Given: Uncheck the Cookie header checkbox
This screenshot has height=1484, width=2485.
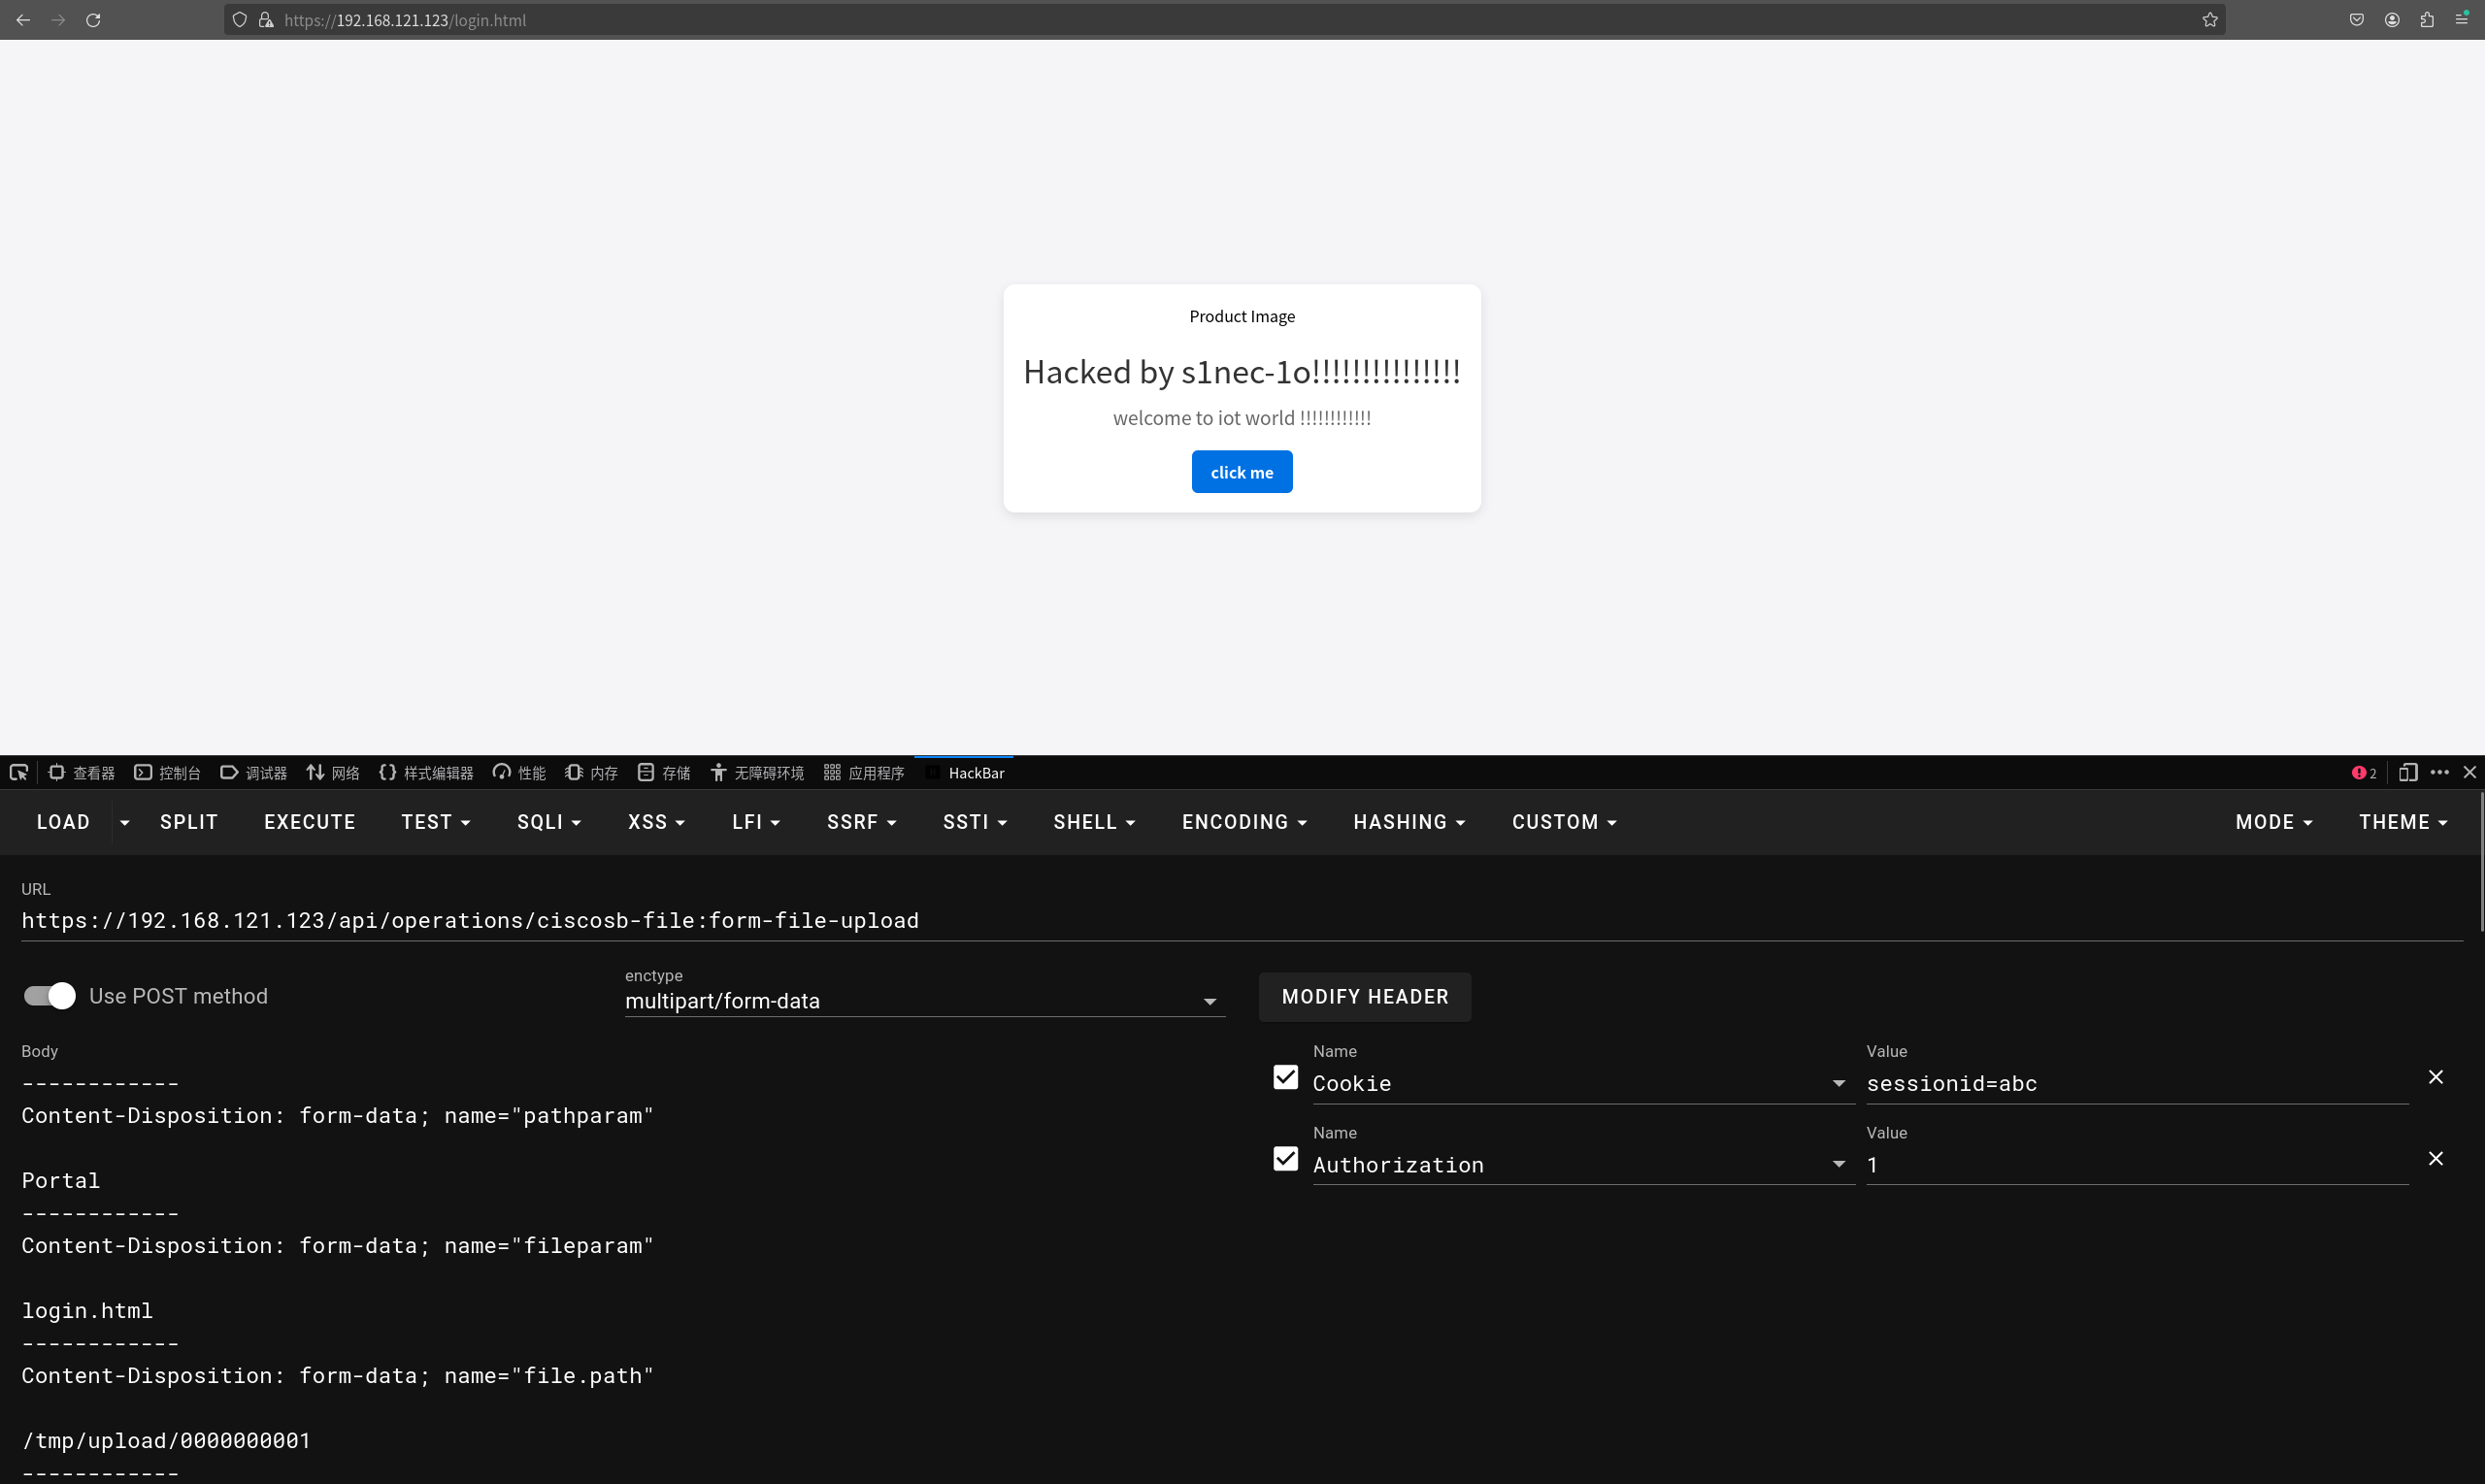Looking at the screenshot, I should (x=1285, y=1077).
